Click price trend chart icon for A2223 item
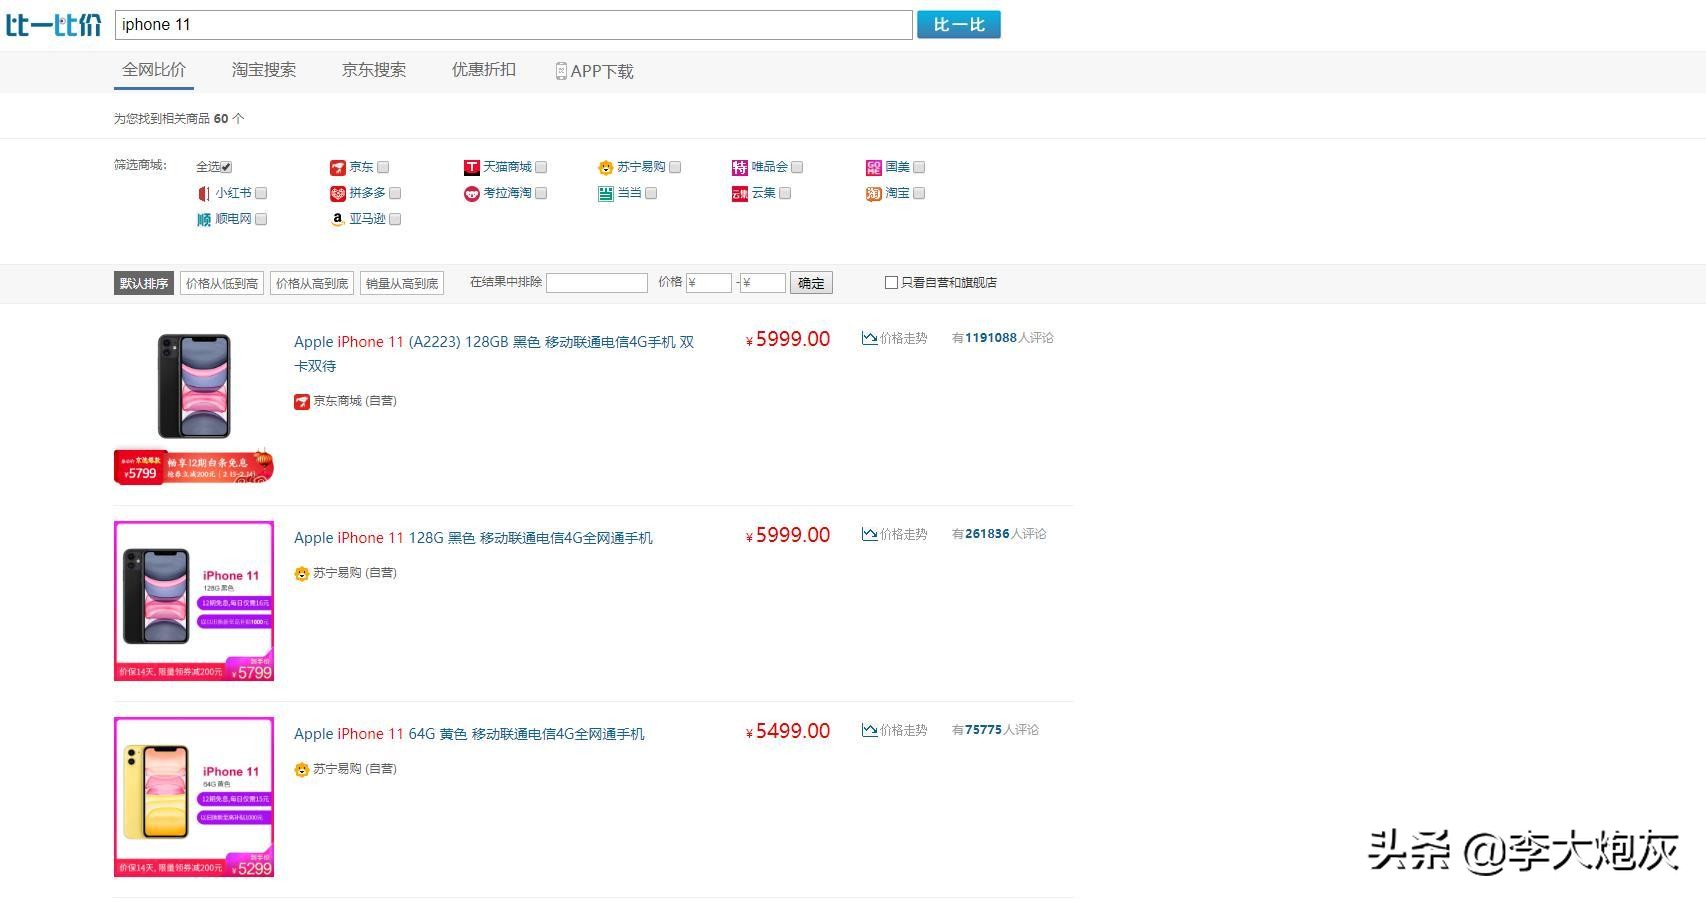The height and width of the screenshot is (899, 1706). tap(870, 339)
